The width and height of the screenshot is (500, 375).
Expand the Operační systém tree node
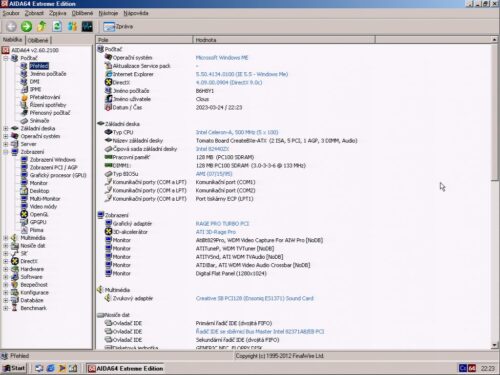6,136
